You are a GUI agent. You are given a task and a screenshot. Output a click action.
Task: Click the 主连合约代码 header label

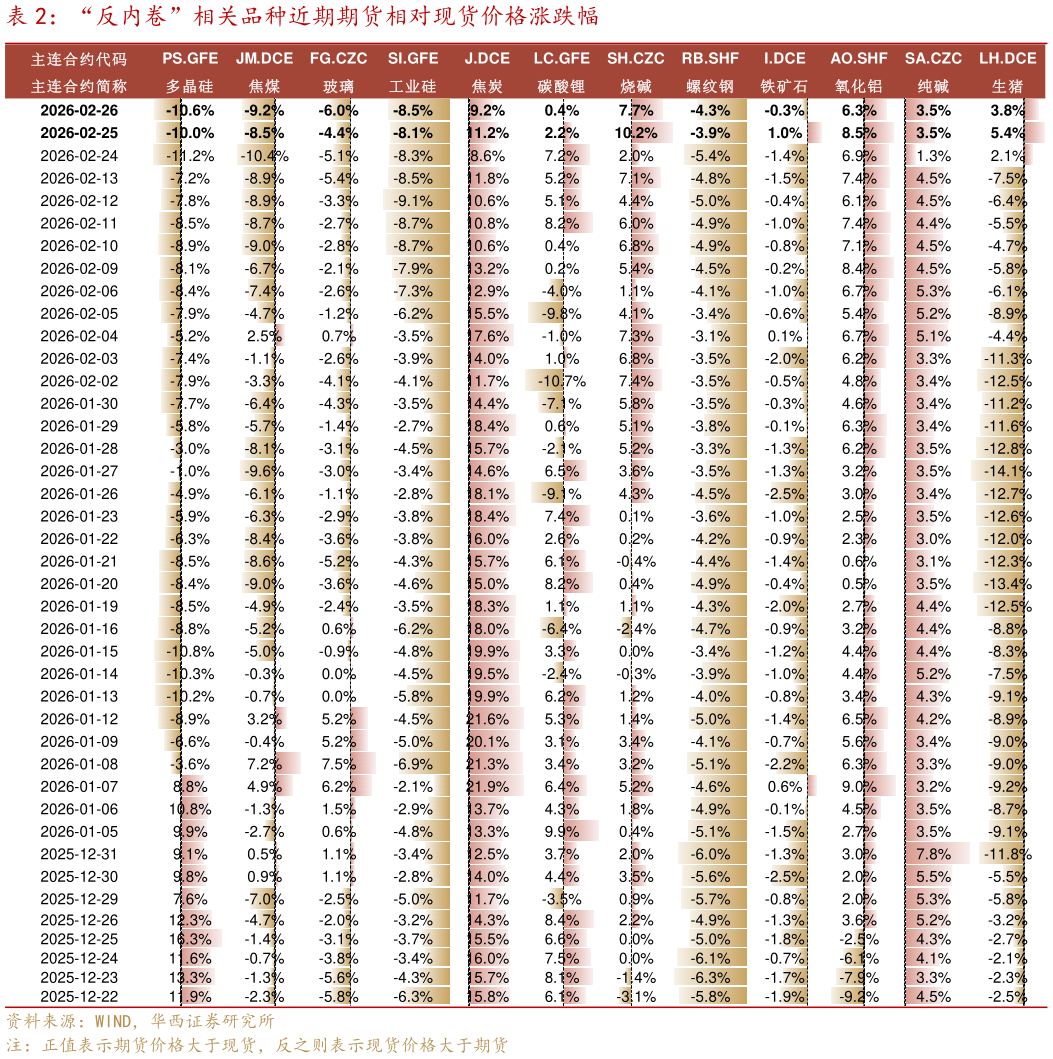coord(79,59)
